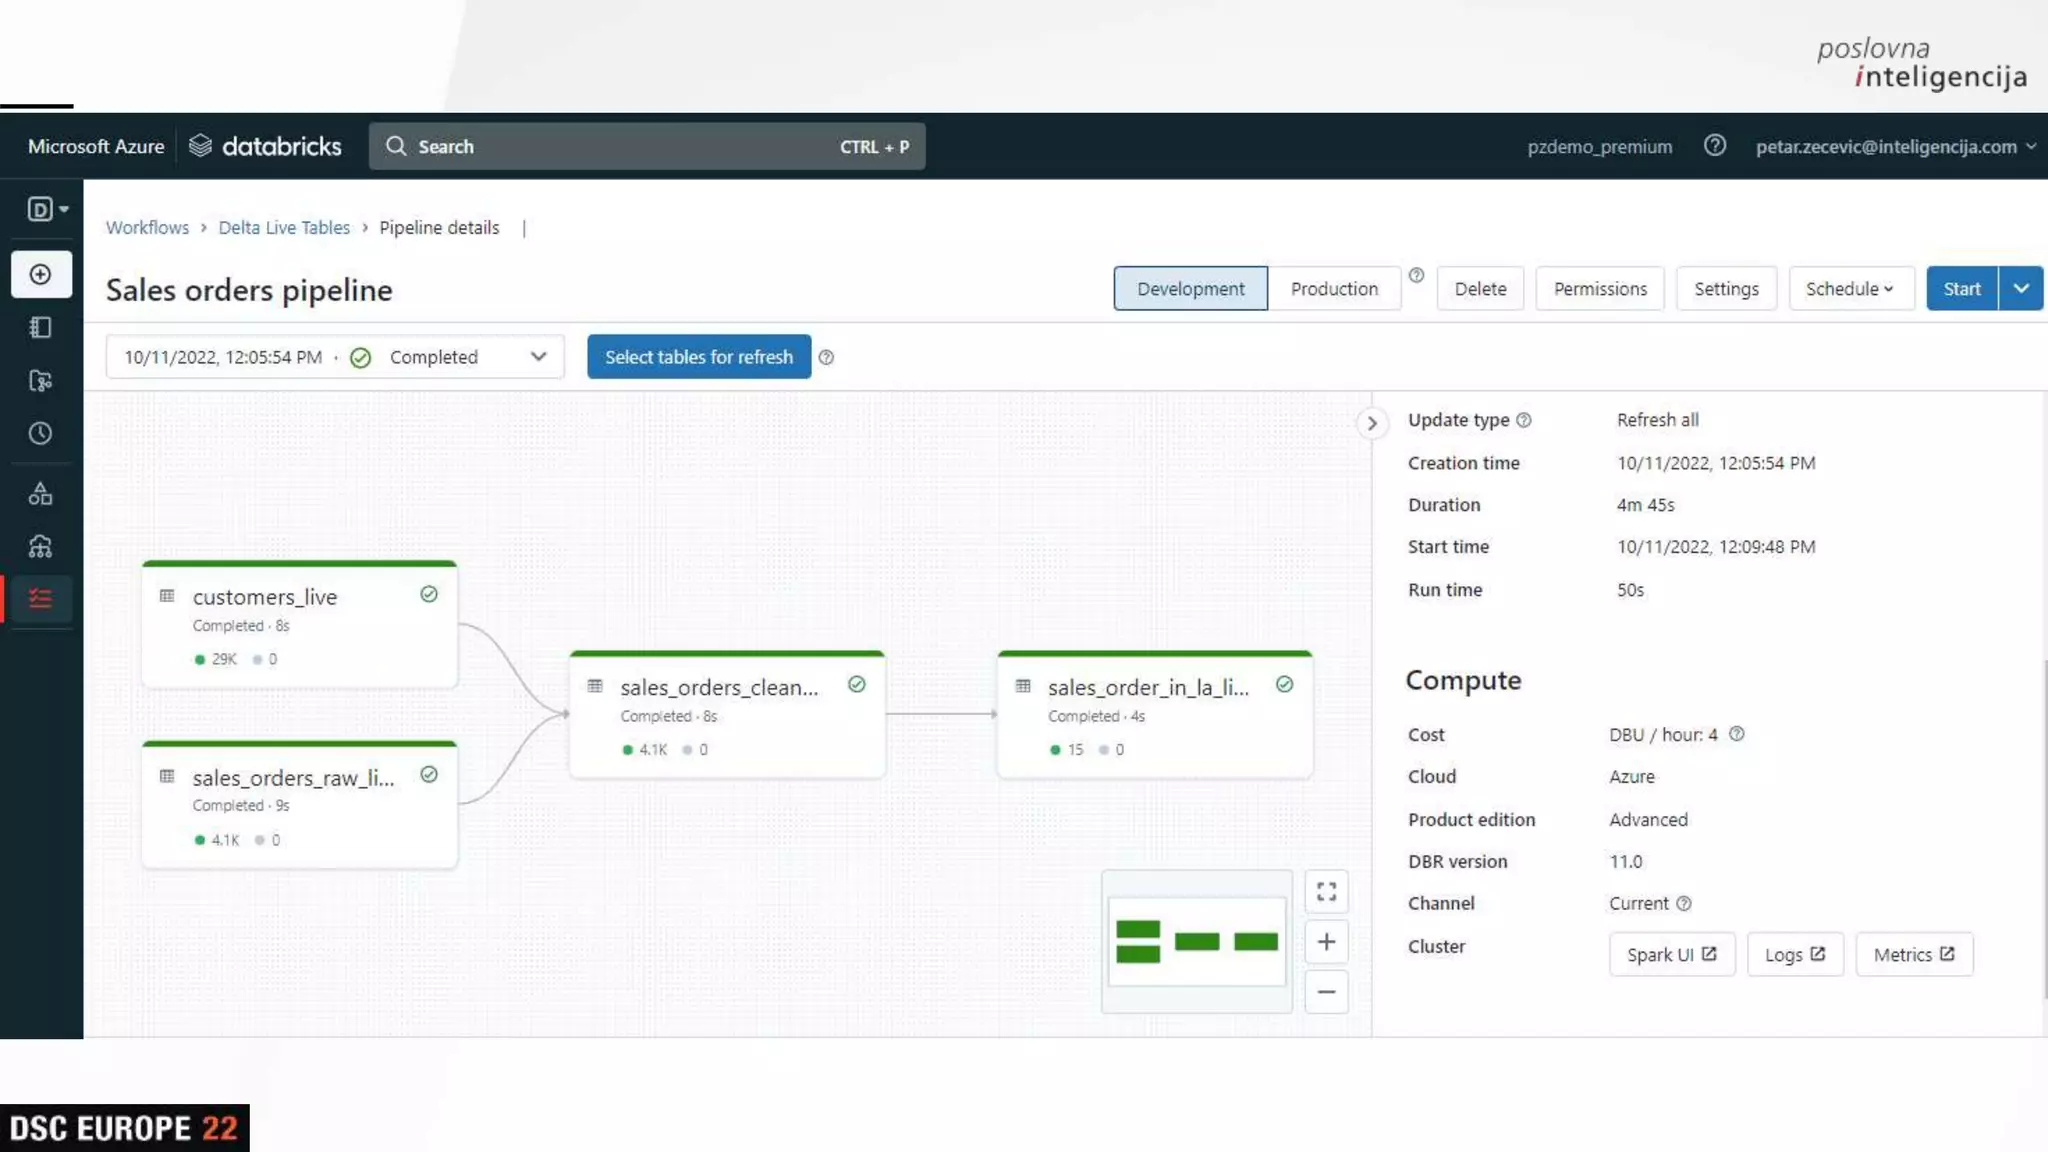The image size is (2048, 1152).
Task: Switch pipeline mode to Production
Action: 1333,289
